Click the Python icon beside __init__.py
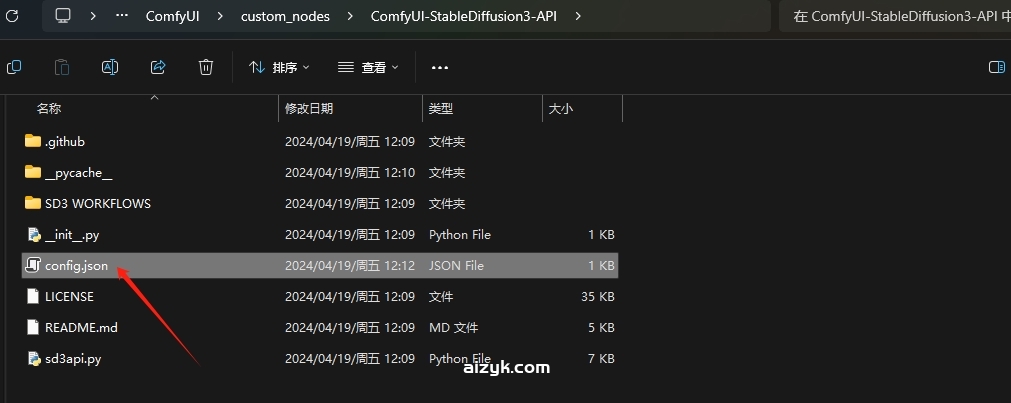Viewport: 1011px width, 403px height. [34, 234]
